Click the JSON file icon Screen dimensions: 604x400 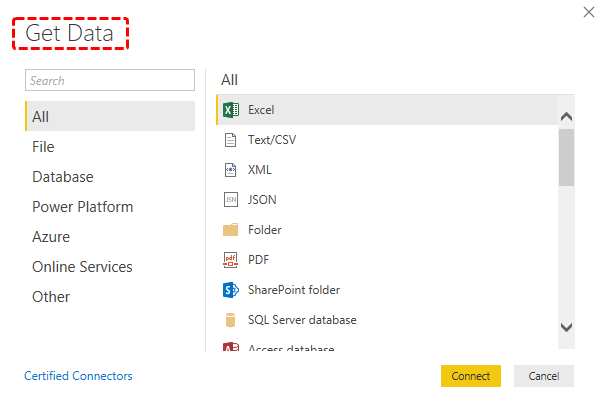coord(231,200)
